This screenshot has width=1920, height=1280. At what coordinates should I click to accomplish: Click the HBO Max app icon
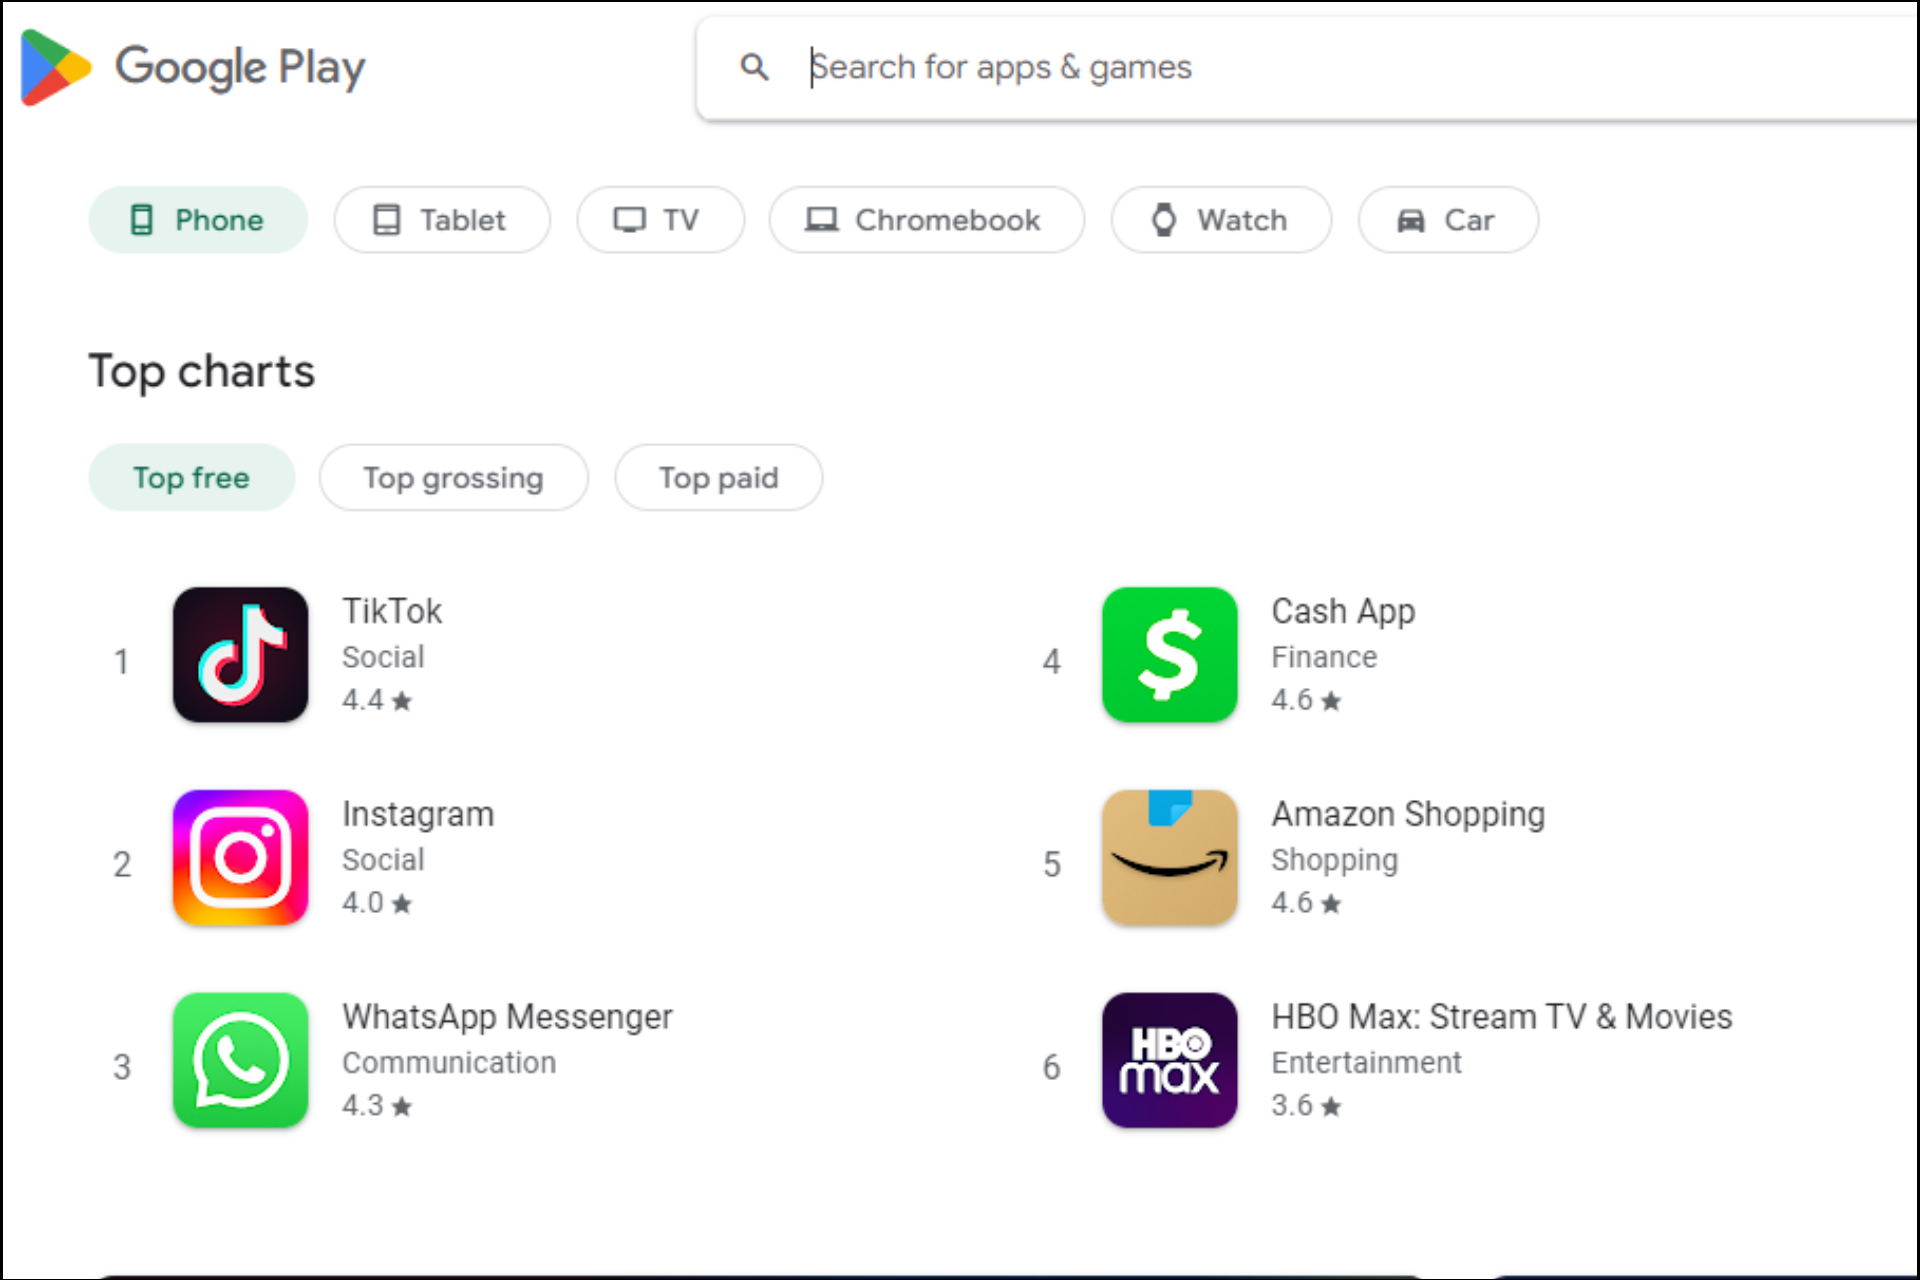coord(1169,1060)
